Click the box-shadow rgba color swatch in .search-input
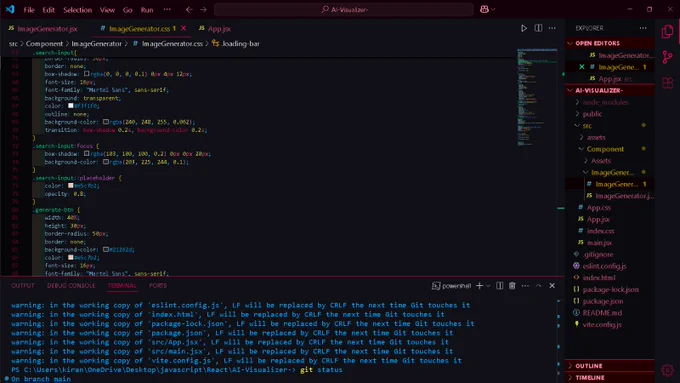Screen dimensions: 680x383 (x=87, y=74)
